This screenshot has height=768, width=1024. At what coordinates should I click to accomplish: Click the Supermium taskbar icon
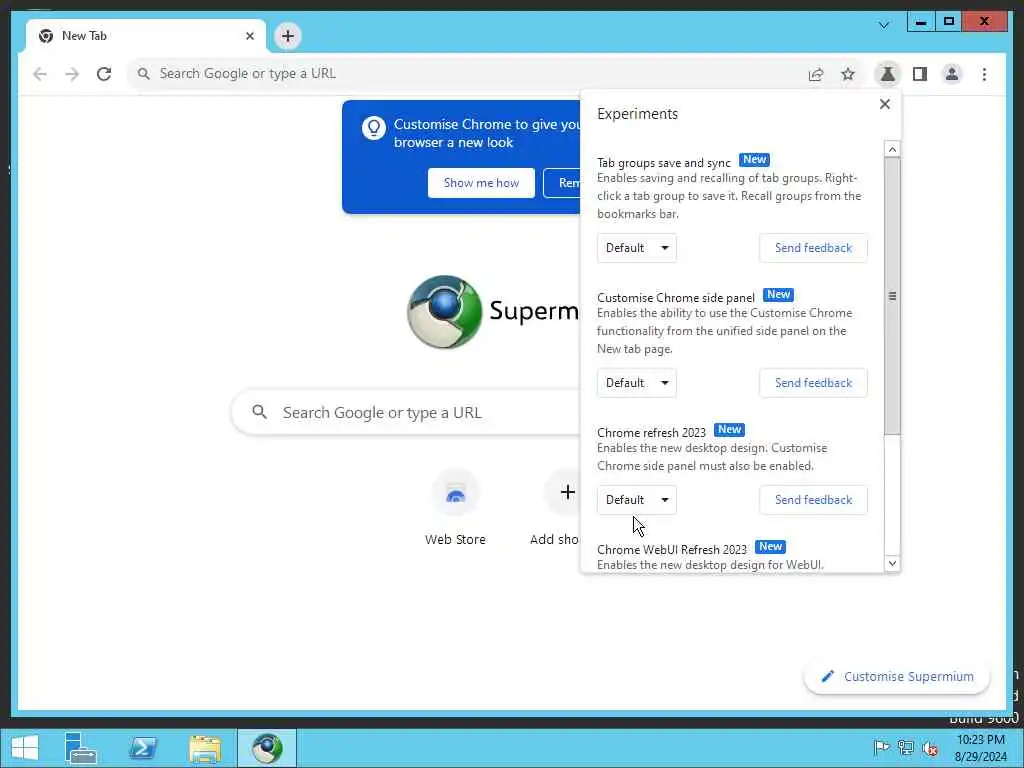click(266, 748)
